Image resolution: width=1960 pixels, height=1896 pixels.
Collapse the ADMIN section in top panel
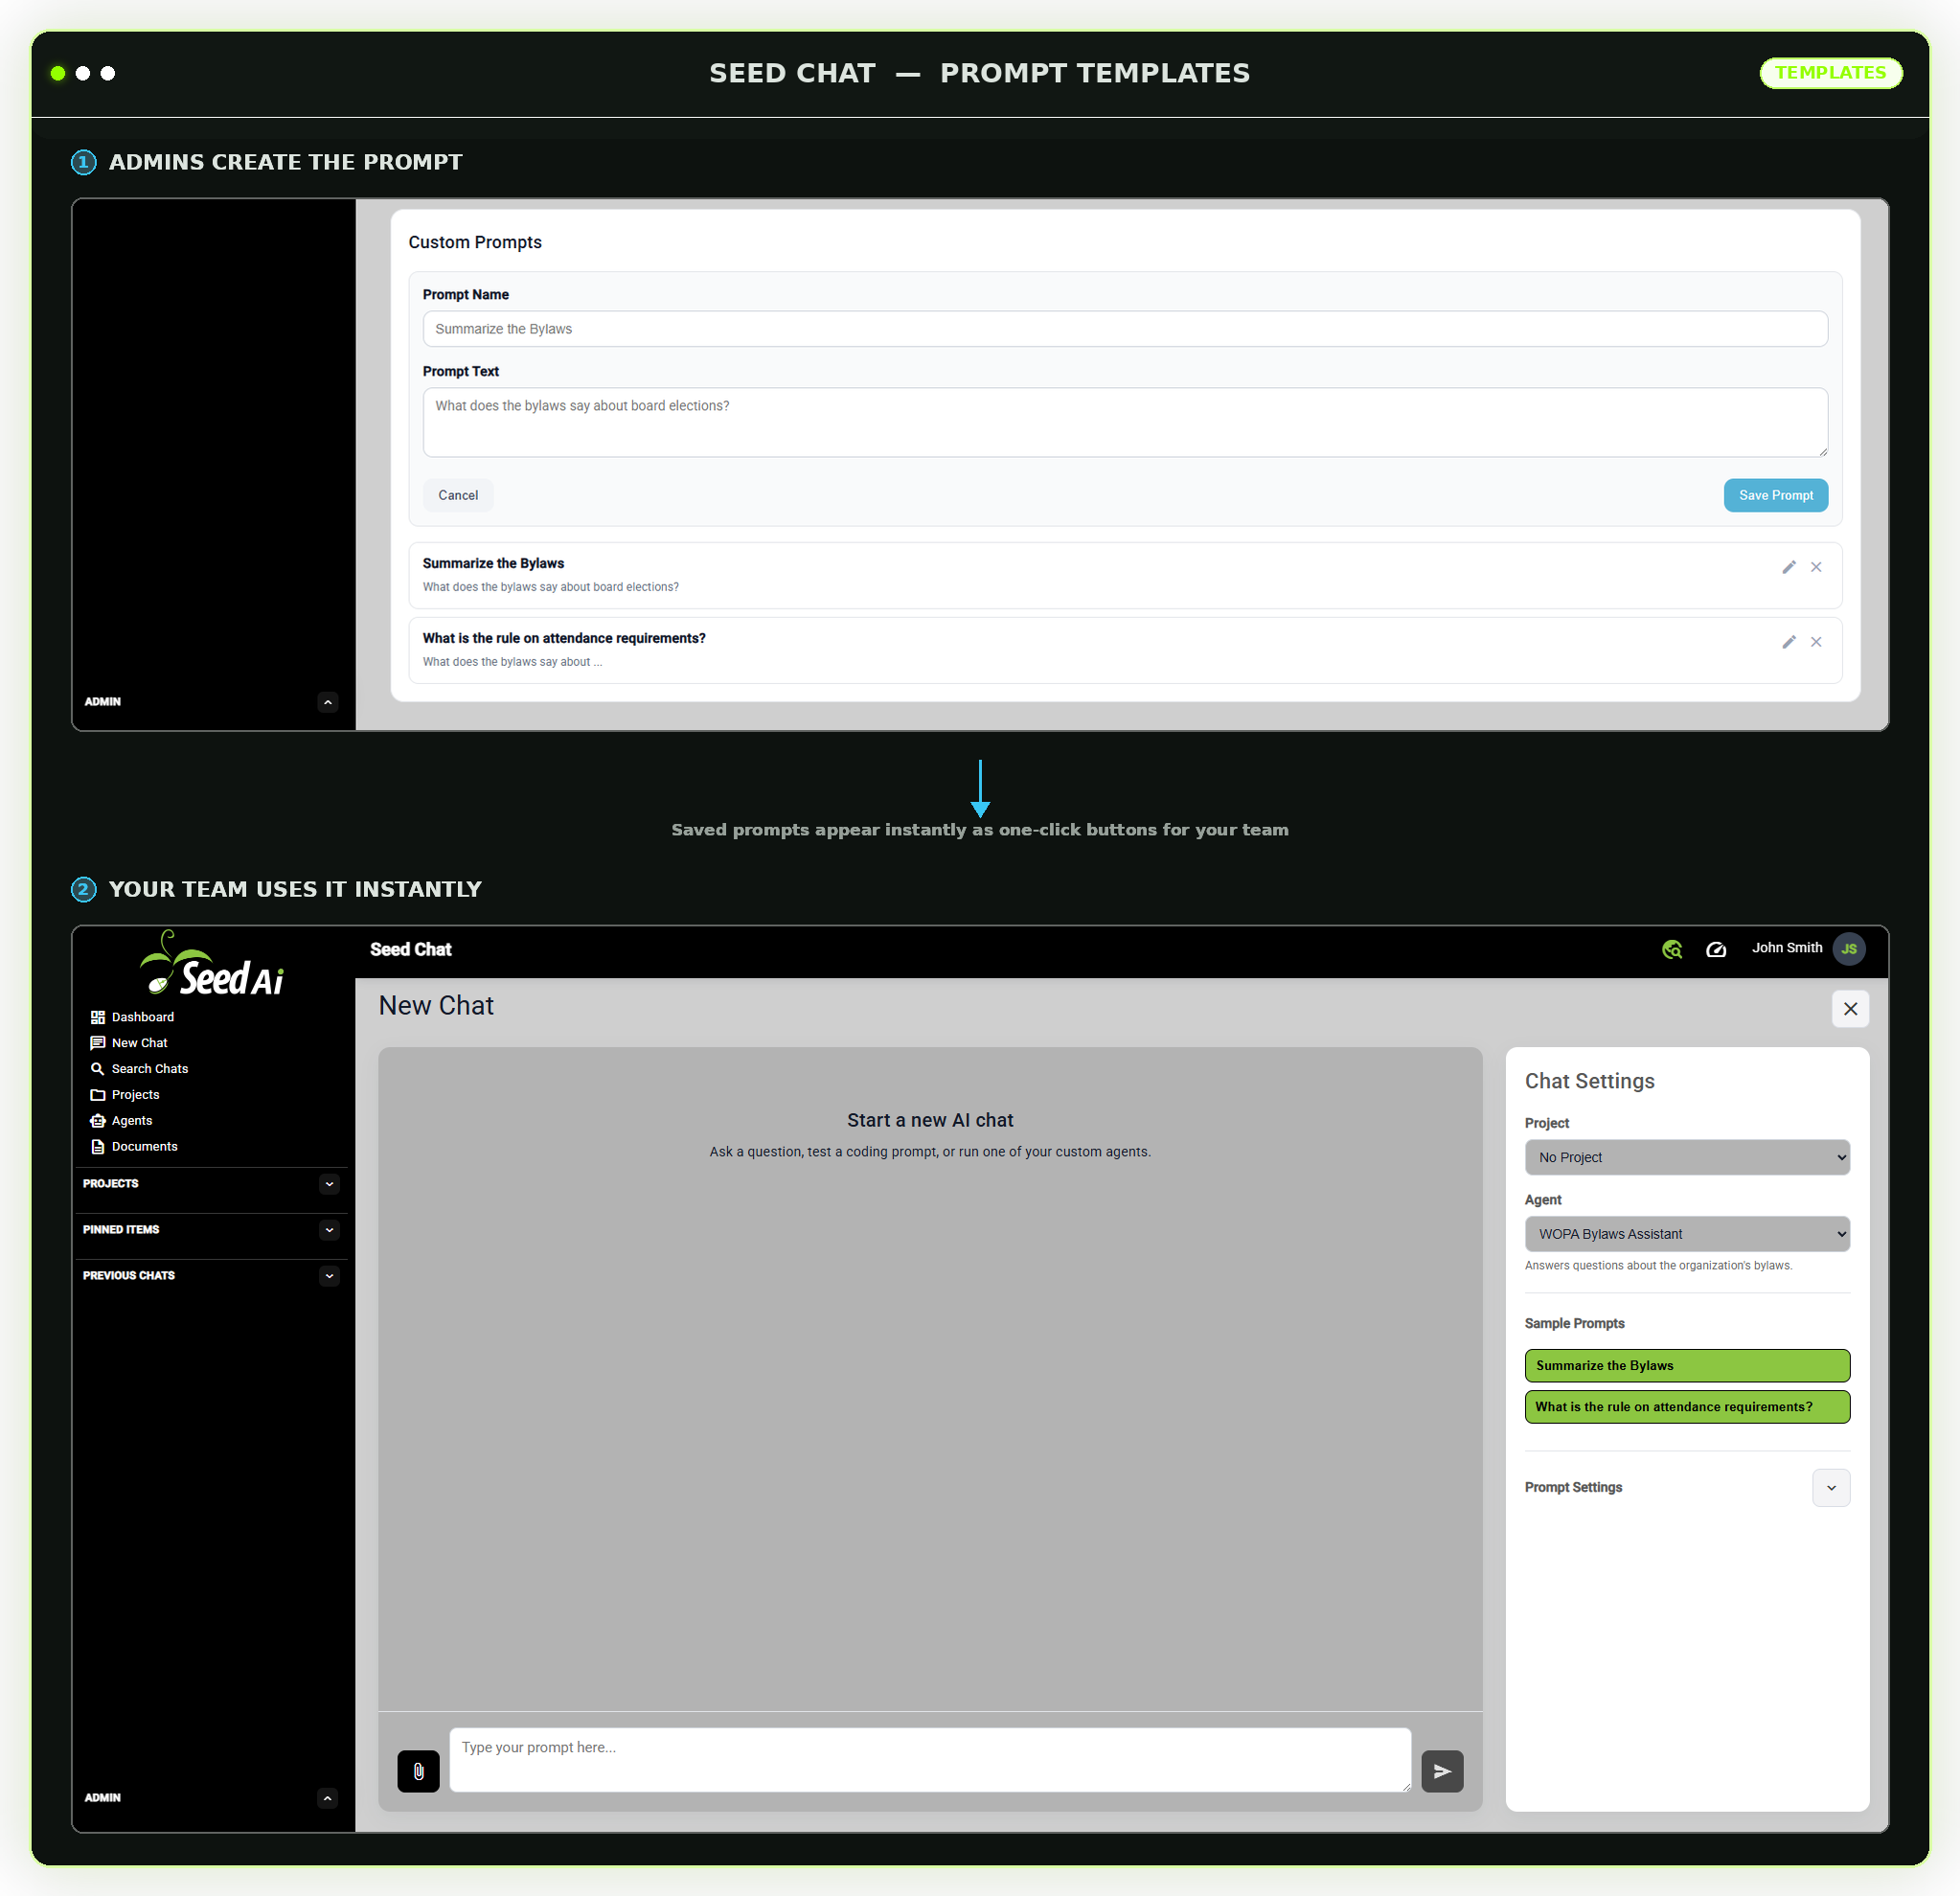pyautogui.click(x=327, y=702)
